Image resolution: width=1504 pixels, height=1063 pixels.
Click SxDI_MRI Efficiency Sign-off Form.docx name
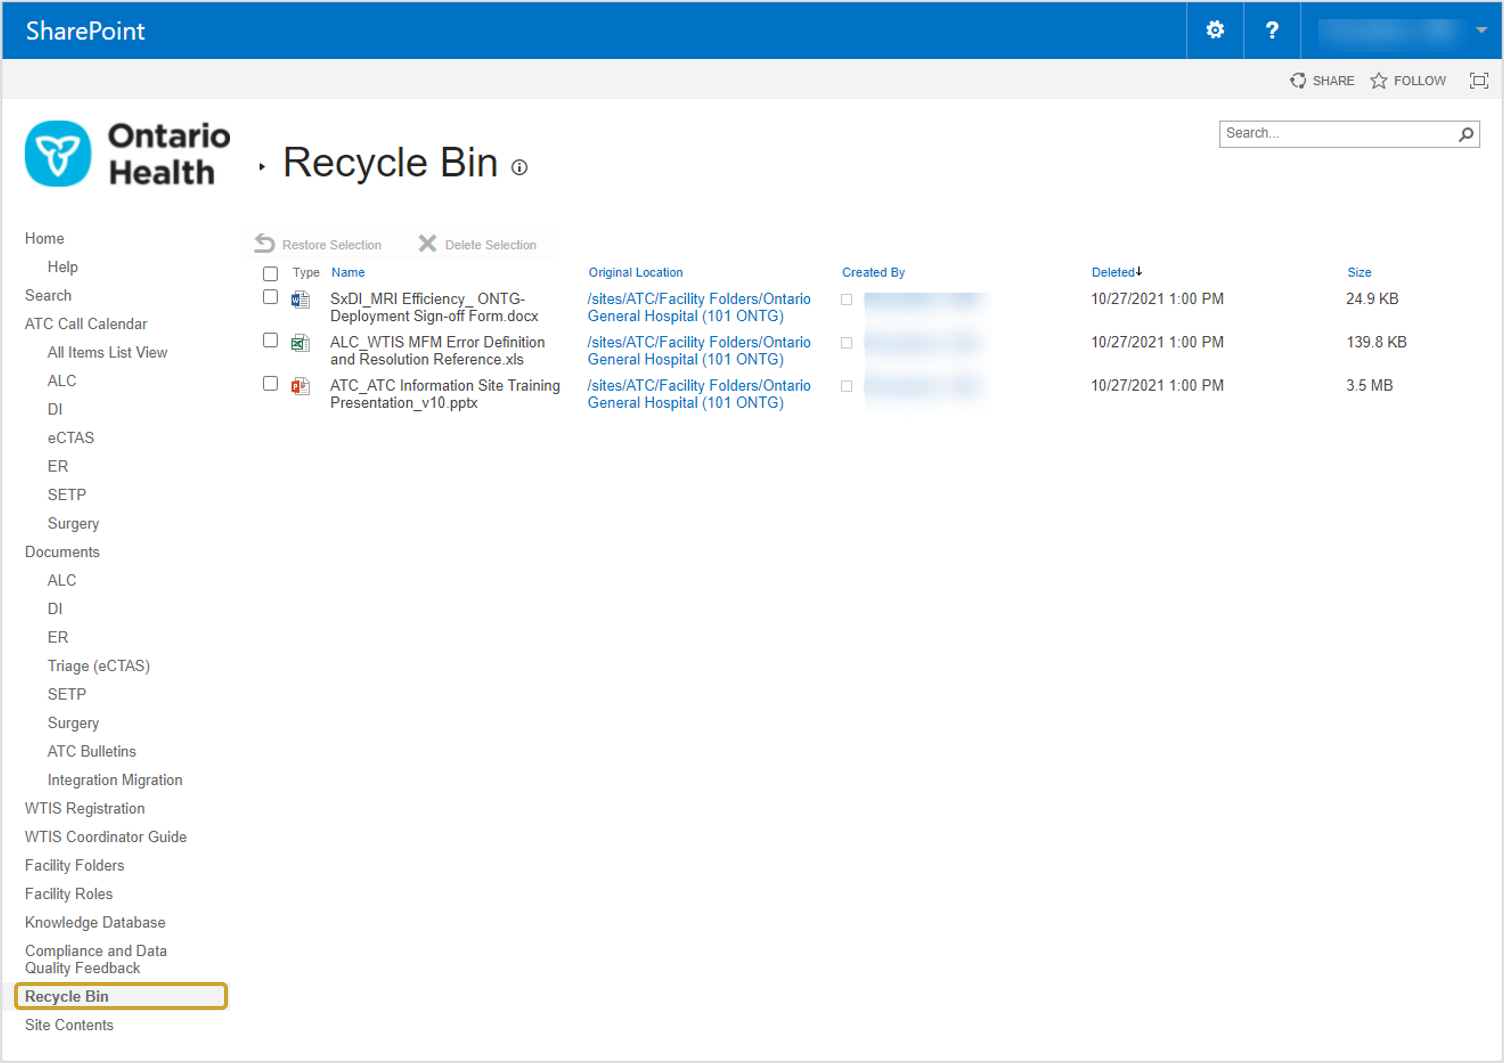[434, 307]
